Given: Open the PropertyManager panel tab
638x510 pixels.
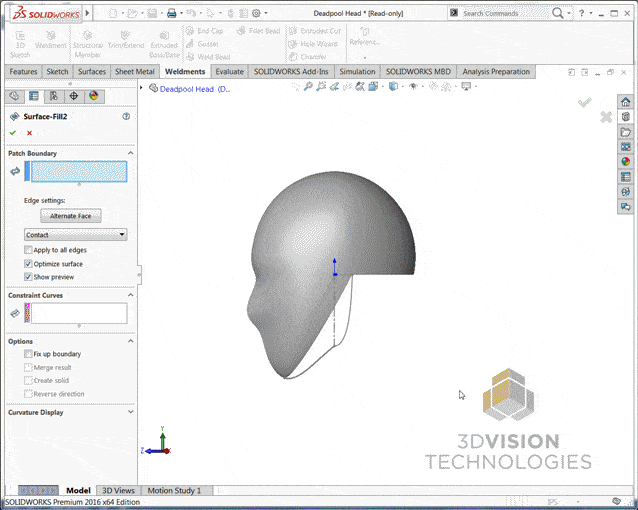Looking at the screenshot, I should [x=34, y=96].
